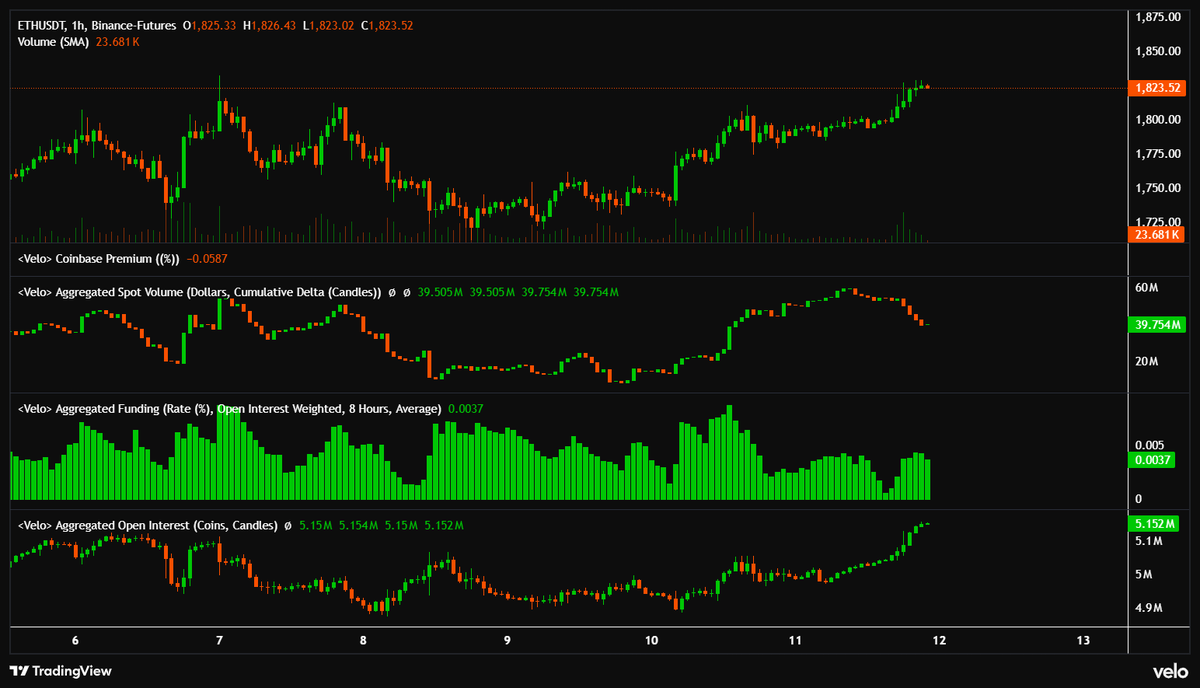Click the 5.154M value in open interest legend
The image size is (1200, 688).
pos(358,525)
